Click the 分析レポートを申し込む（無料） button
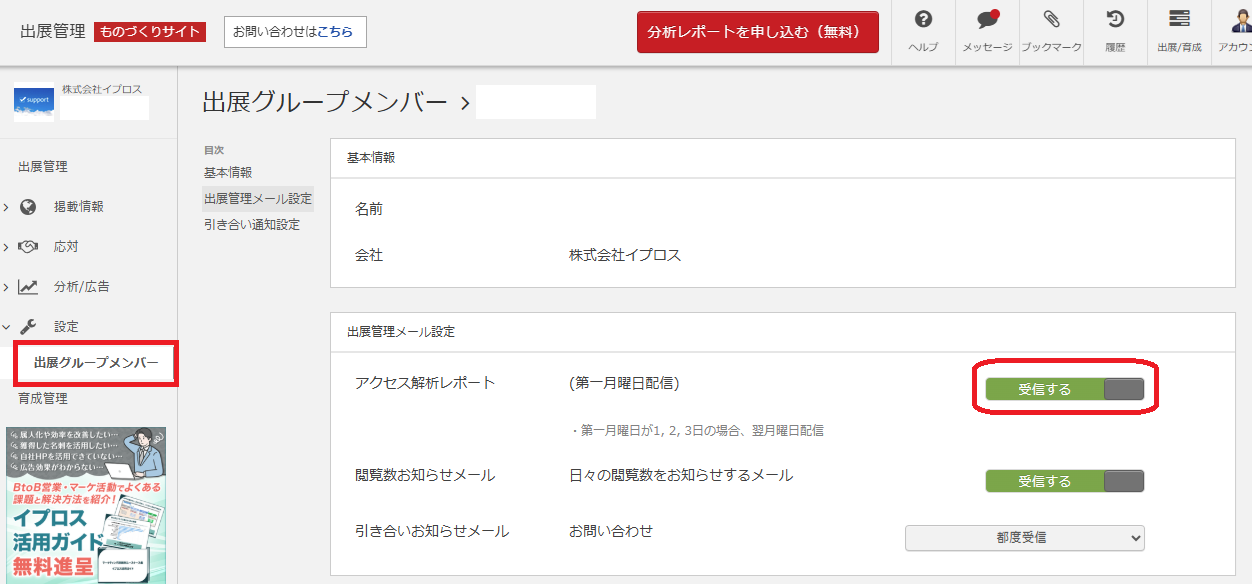 pyautogui.click(x=757, y=32)
